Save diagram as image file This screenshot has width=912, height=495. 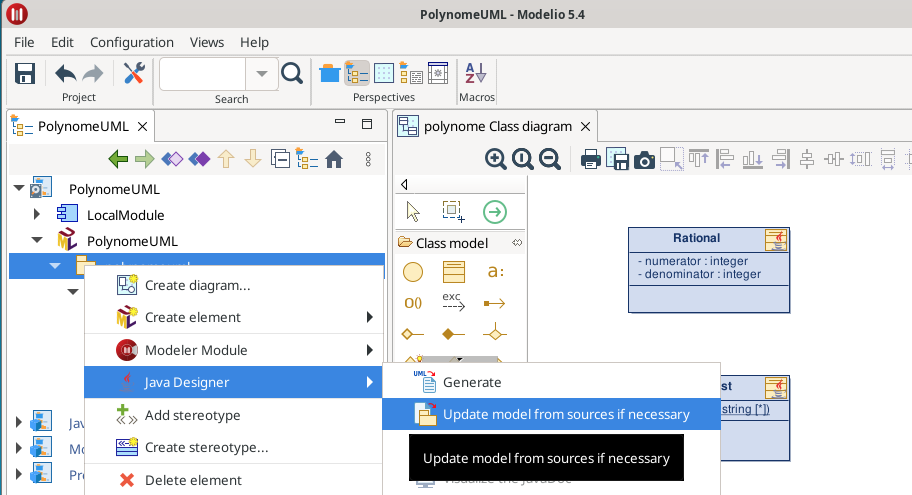tap(617, 159)
